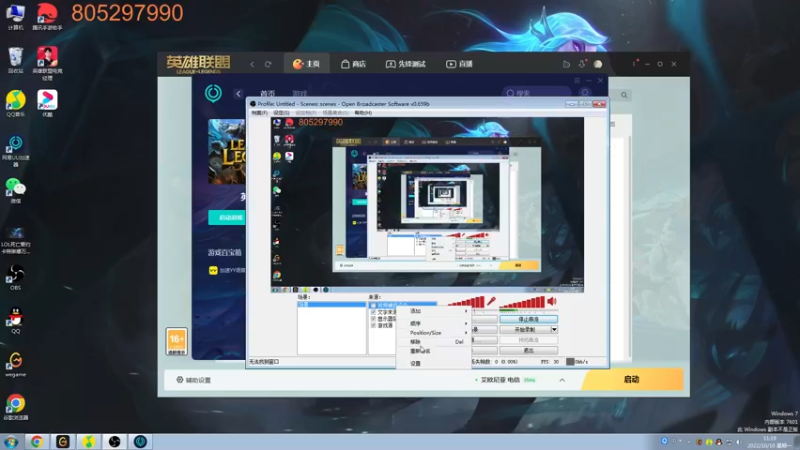Choose Position/Size in the context menu

click(x=433, y=333)
